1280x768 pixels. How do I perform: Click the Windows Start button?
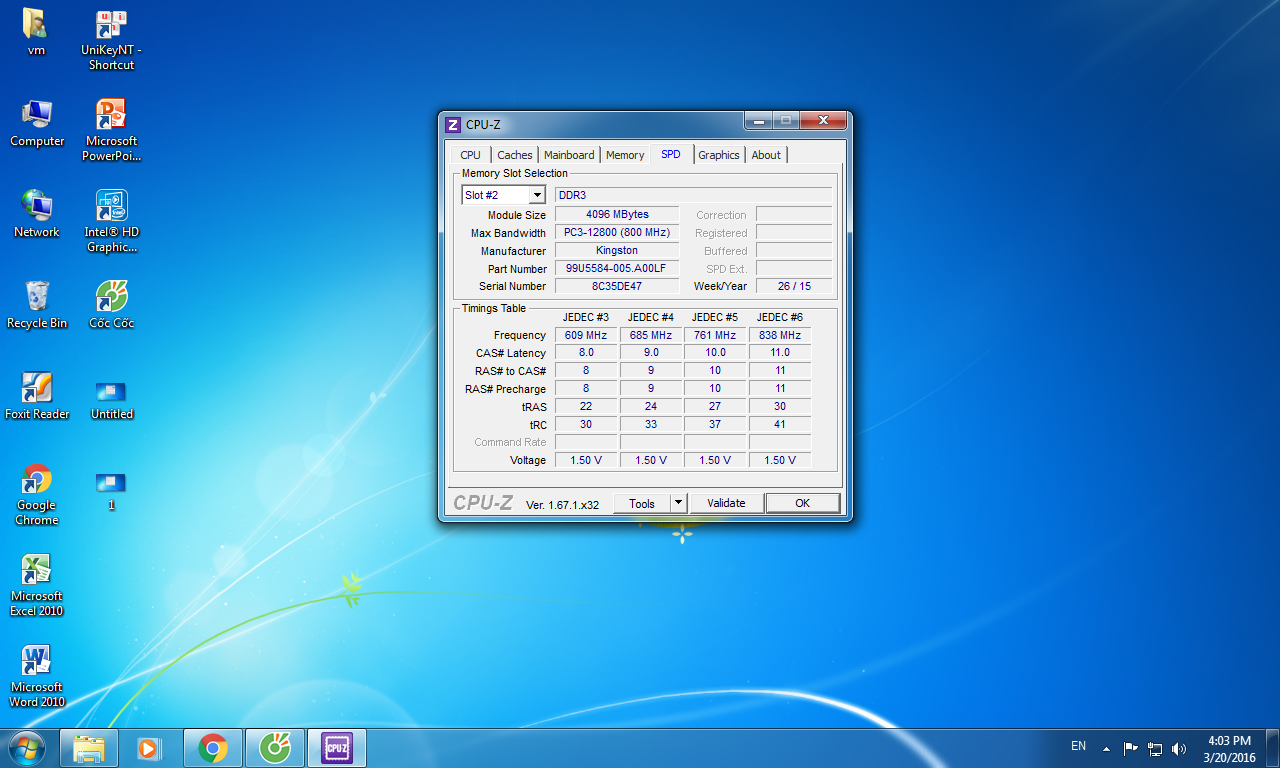(x=27, y=748)
